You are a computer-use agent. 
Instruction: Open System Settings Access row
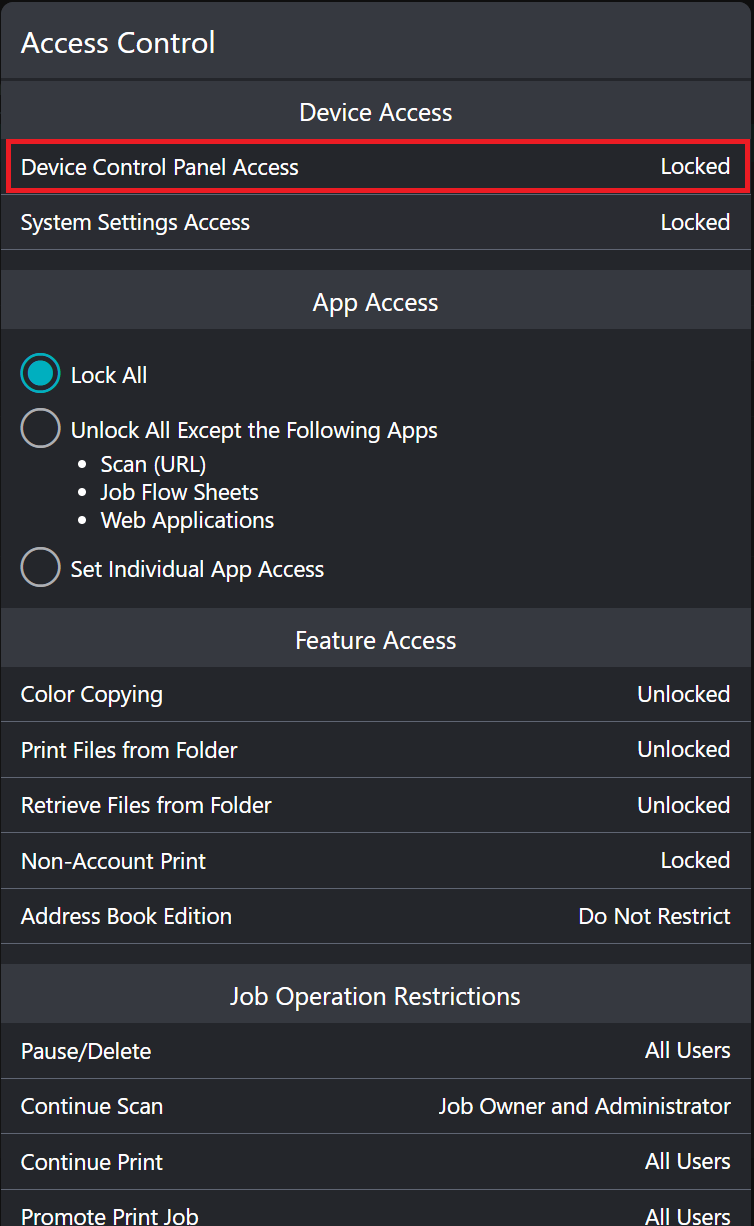(376, 222)
